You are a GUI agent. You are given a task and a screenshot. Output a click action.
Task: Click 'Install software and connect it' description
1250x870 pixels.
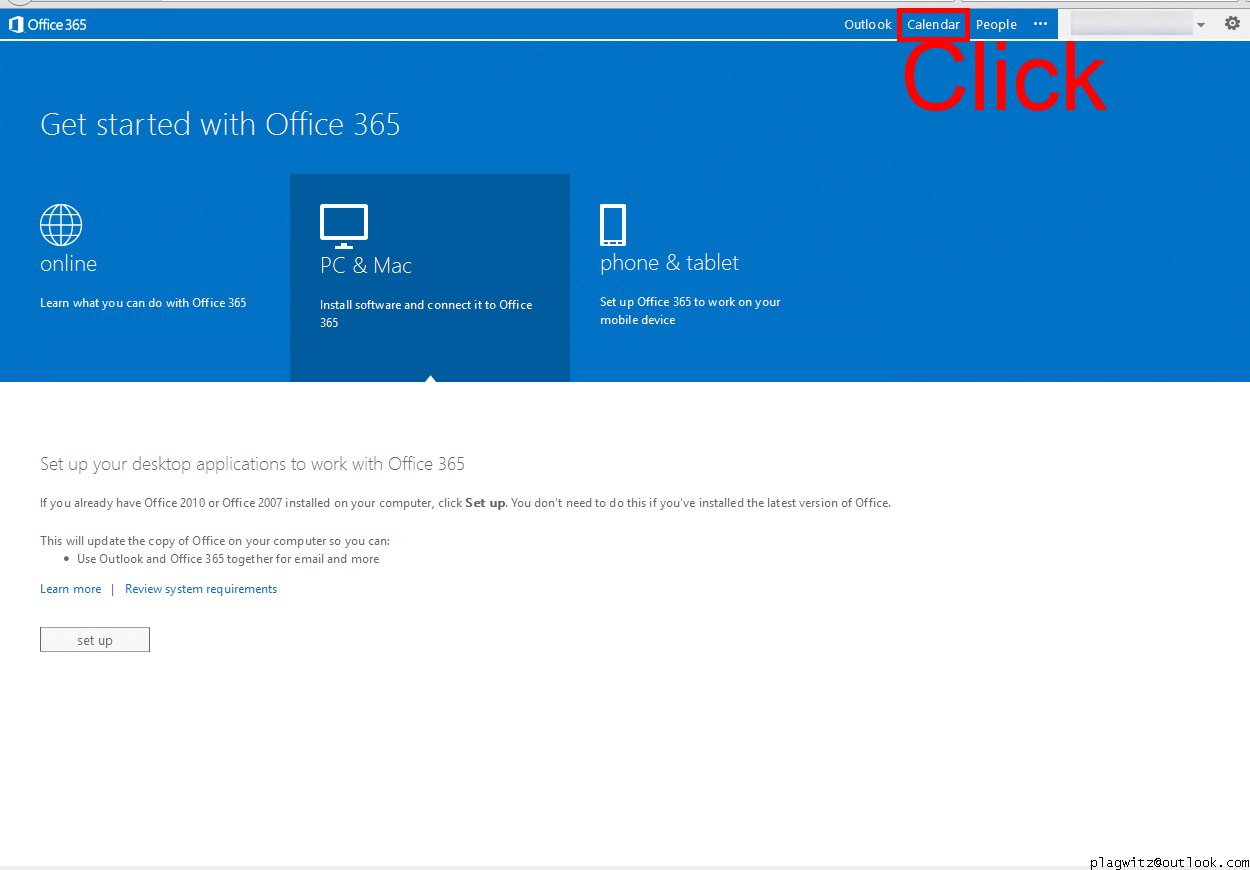click(426, 313)
